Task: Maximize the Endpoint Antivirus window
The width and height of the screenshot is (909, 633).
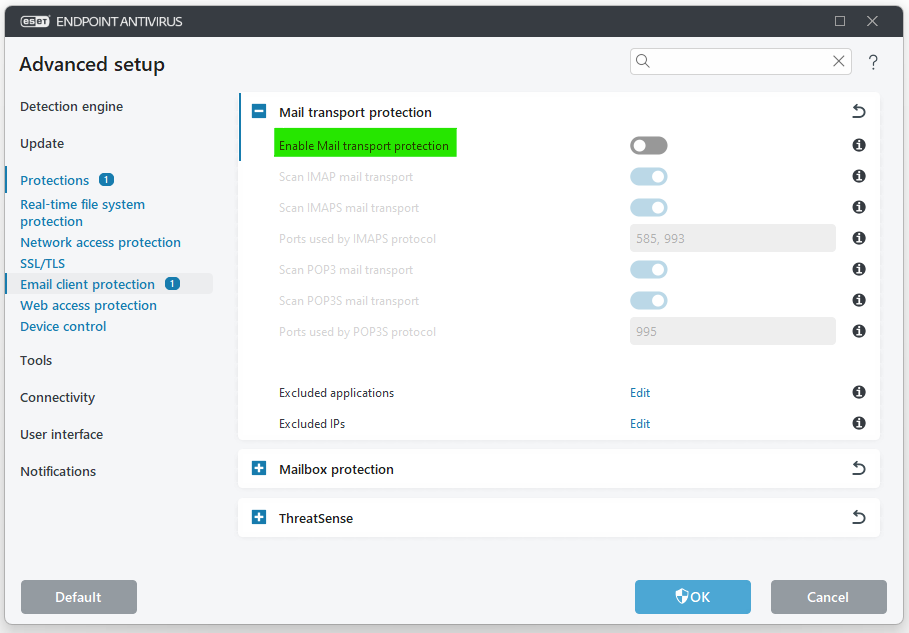Action: pyautogui.click(x=839, y=21)
